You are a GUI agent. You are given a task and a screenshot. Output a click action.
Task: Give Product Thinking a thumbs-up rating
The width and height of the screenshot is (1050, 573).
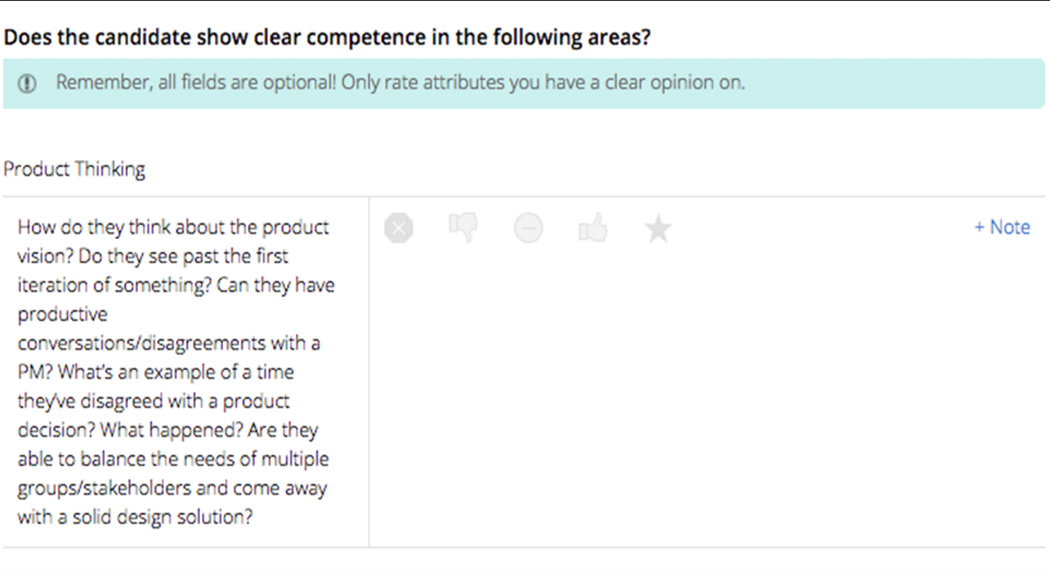coord(593,229)
